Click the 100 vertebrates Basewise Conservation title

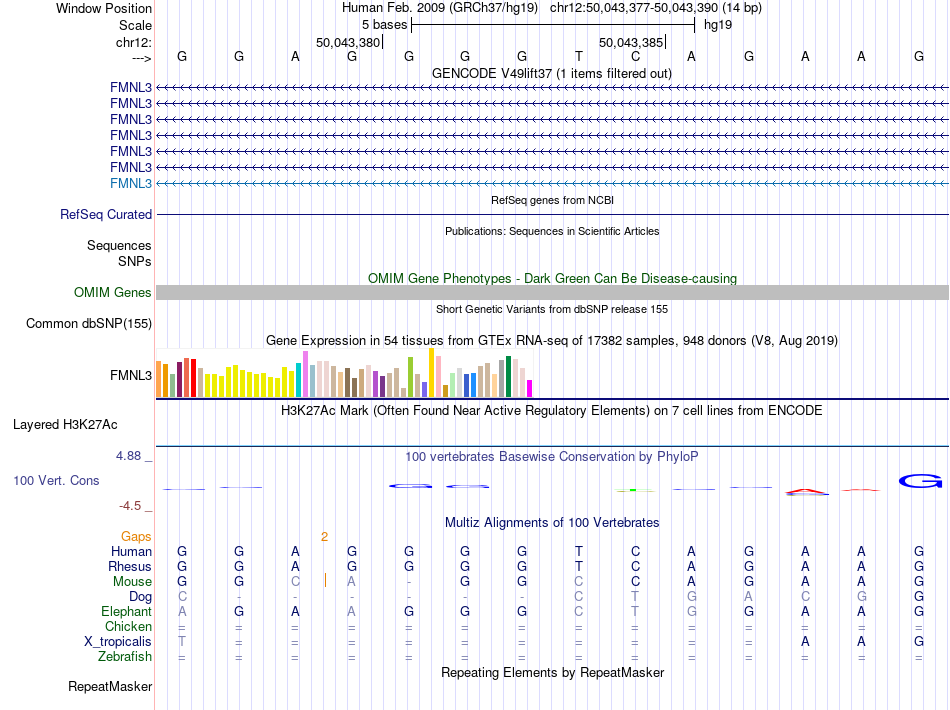(552, 457)
